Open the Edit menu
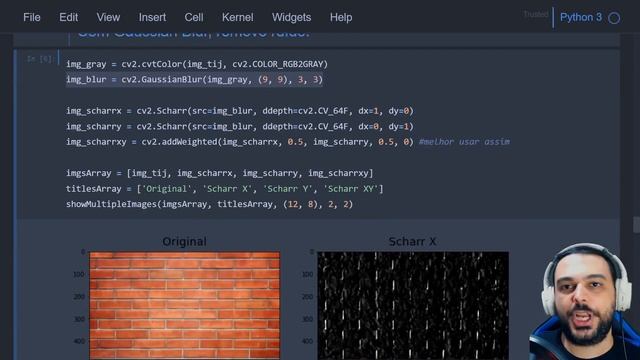 (x=68, y=18)
